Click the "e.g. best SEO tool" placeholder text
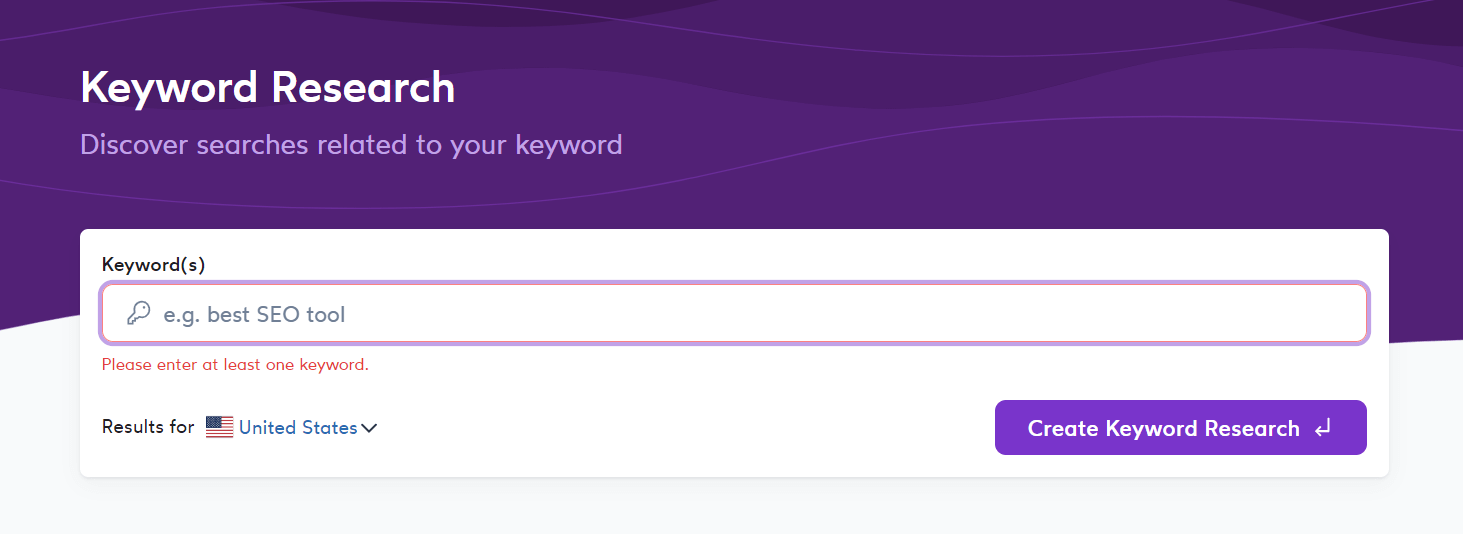The image size is (1463, 534). coord(254,314)
